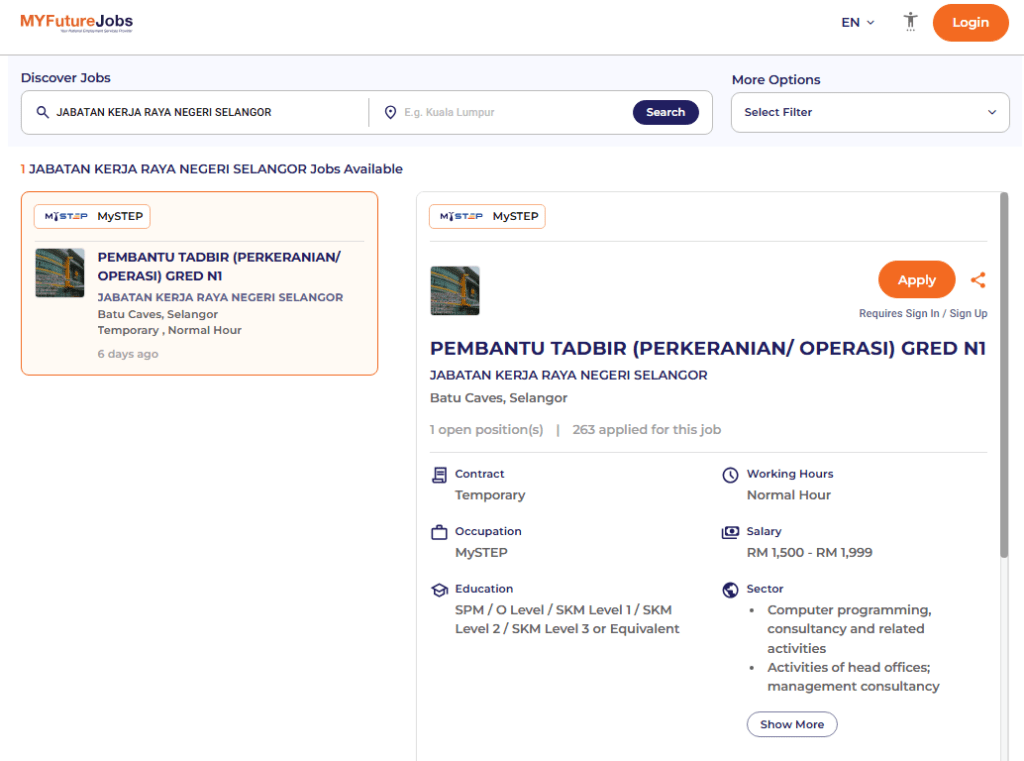Click the job detail panel scrollbar
The image size is (1024, 761).
tap(1004, 376)
